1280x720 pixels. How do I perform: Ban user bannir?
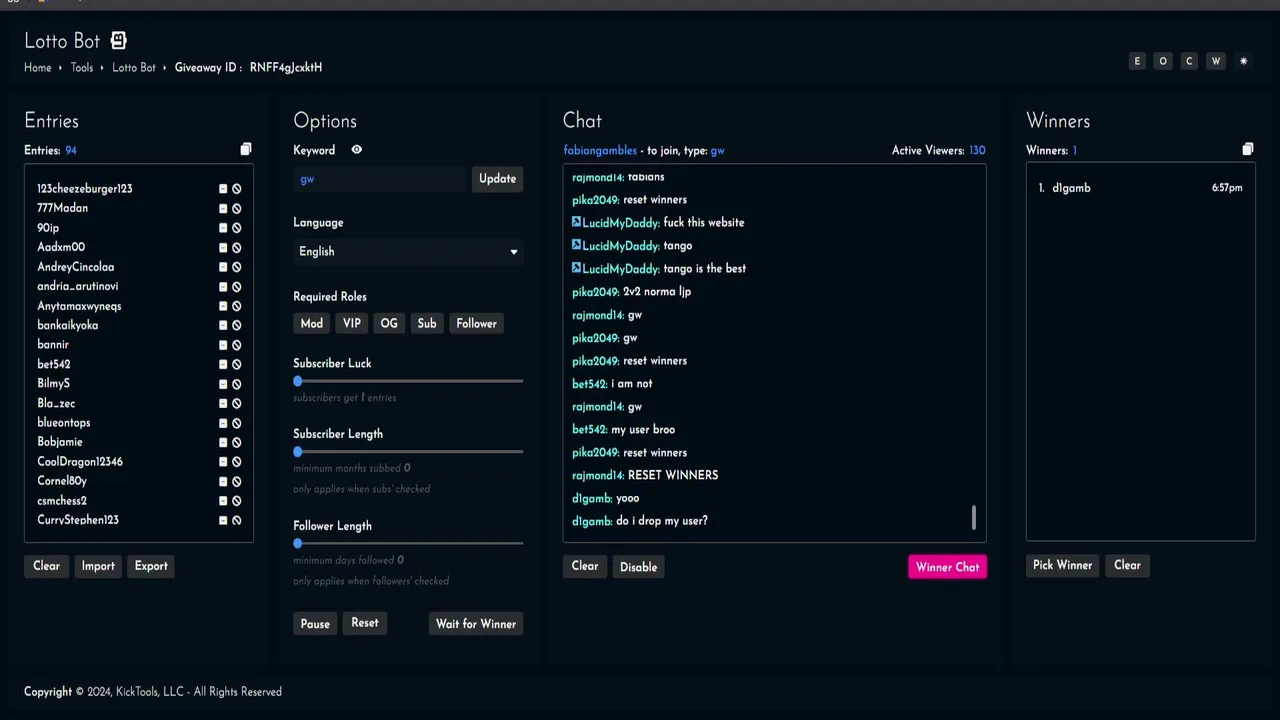(x=237, y=345)
